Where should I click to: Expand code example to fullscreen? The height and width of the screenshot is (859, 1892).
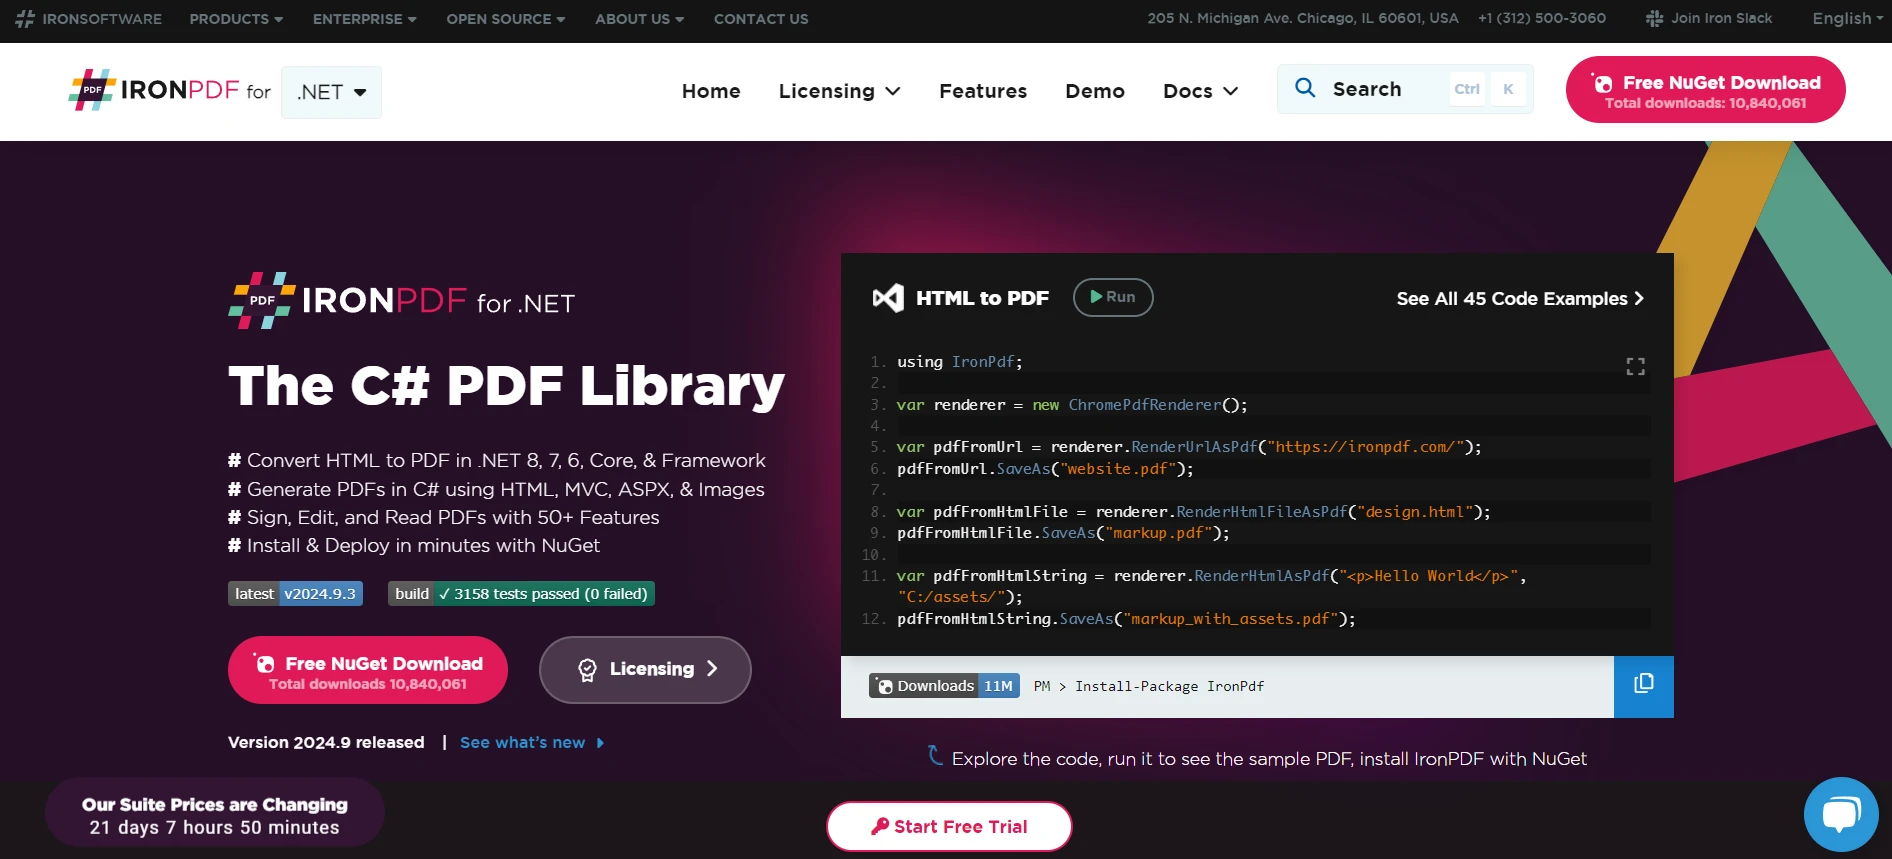click(1635, 367)
